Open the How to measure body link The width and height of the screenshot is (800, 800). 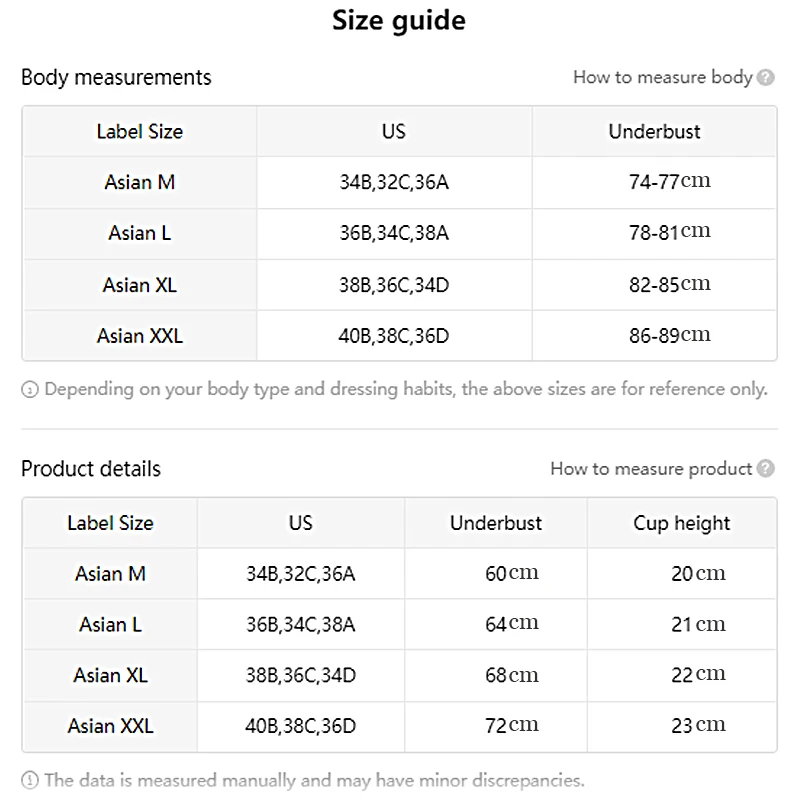click(662, 78)
